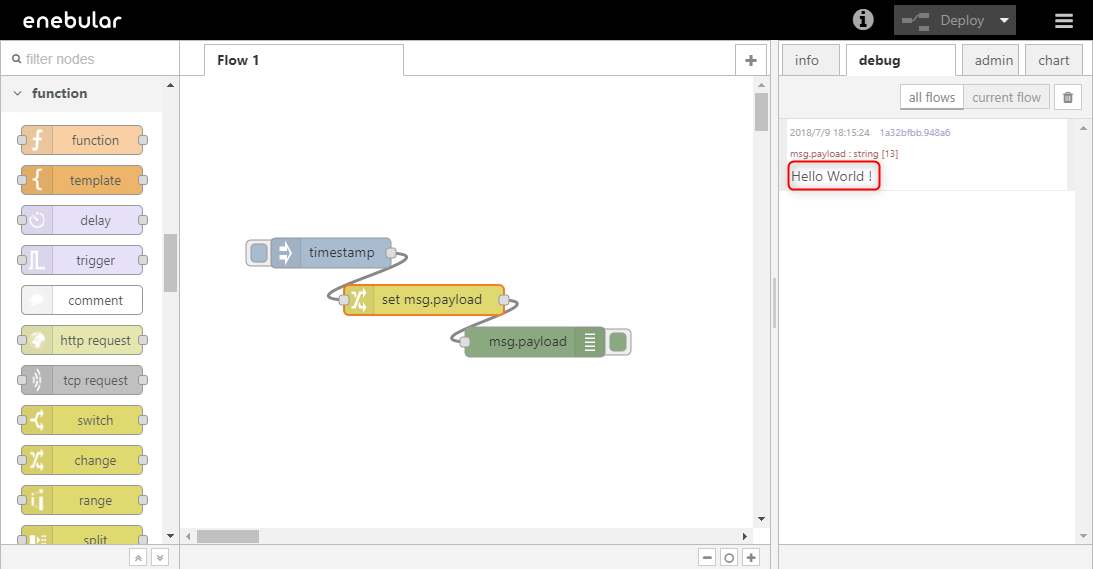
Task: Open the hamburger menu in top-right
Action: click(1064, 20)
